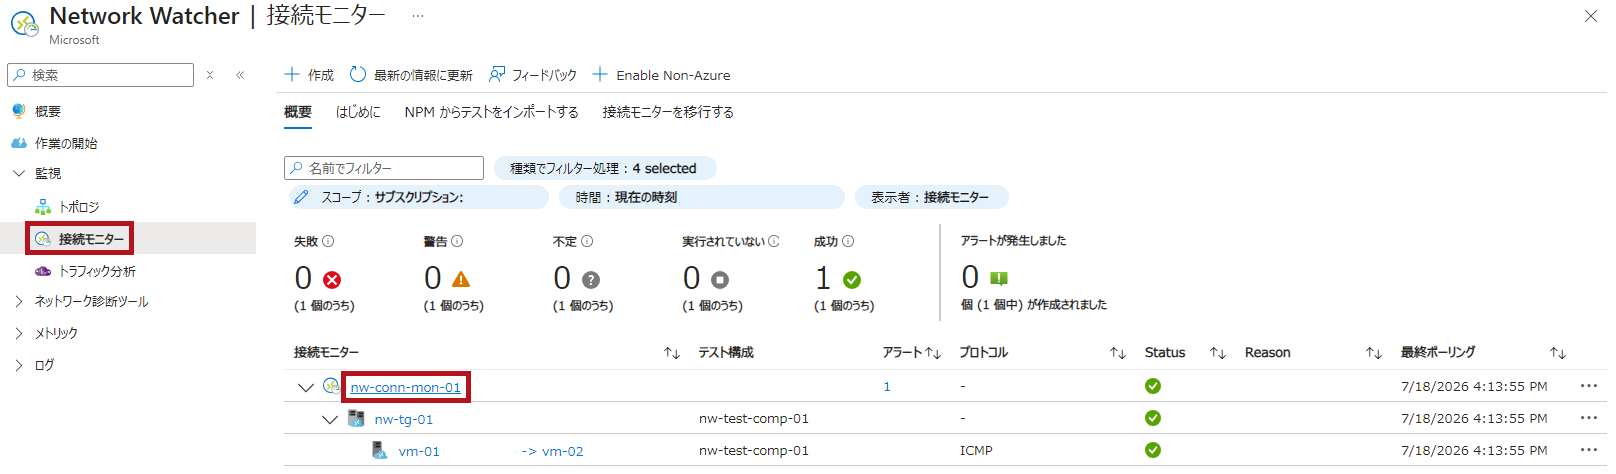
Task: Sort by プロトコル column arrows
Action: tap(1118, 353)
